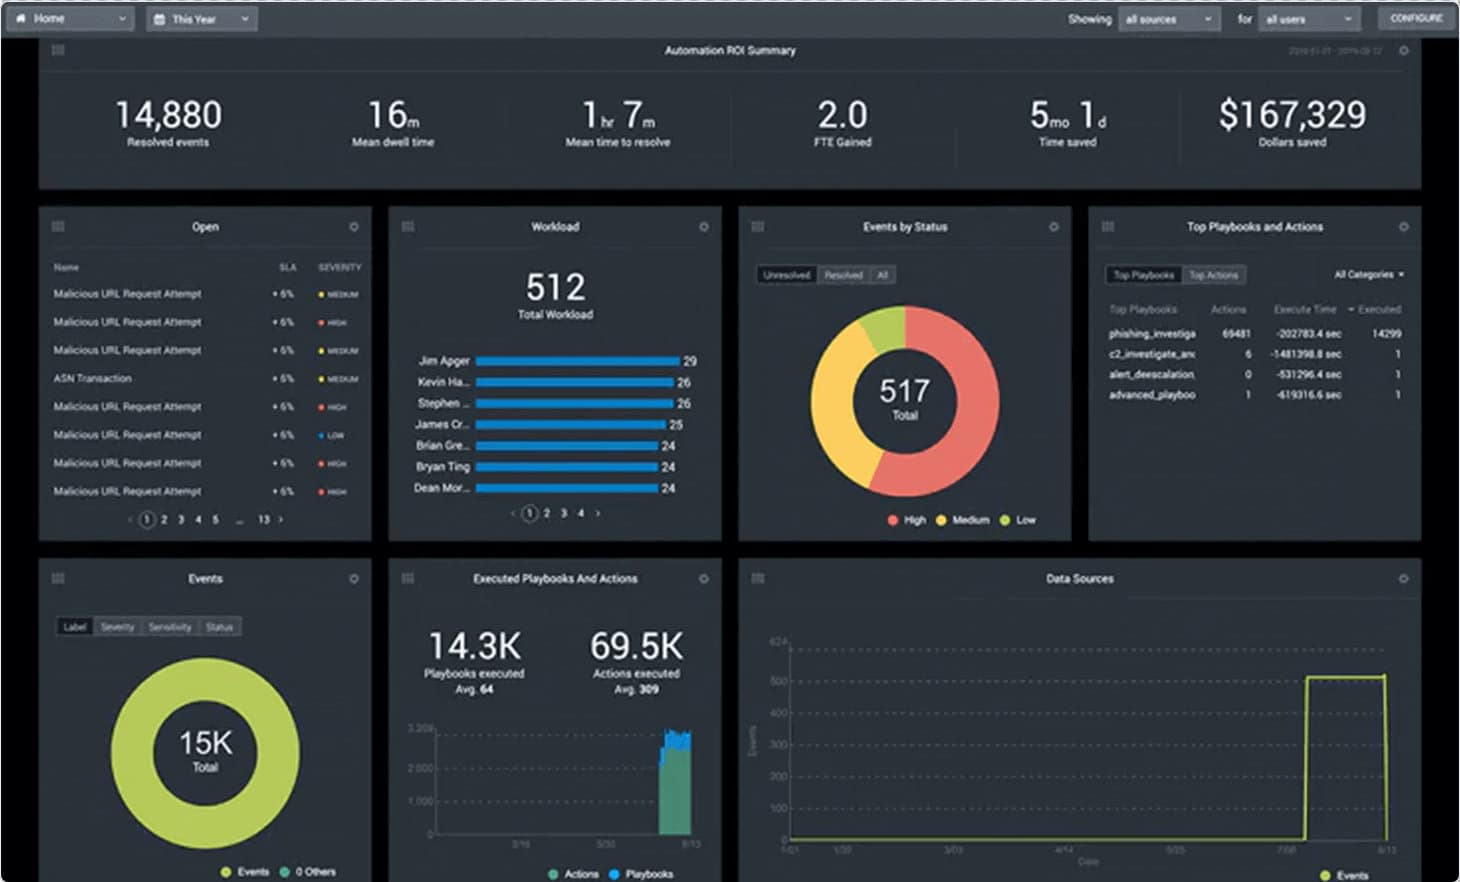Viewport: 1460px width, 882px height.
Task: Sort by the Executed column arrow
Action: [x=1352, y=310]
